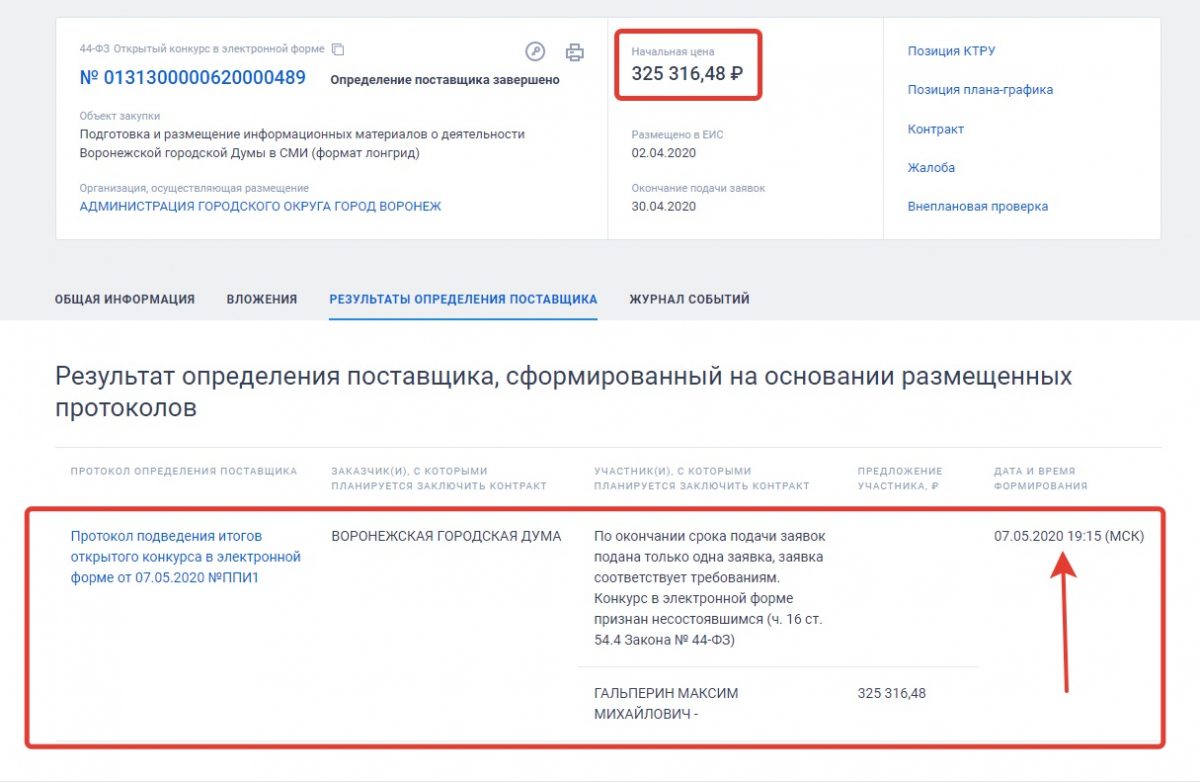
Task: Open the Позиция плана-графика link
Action: [980, 90]
